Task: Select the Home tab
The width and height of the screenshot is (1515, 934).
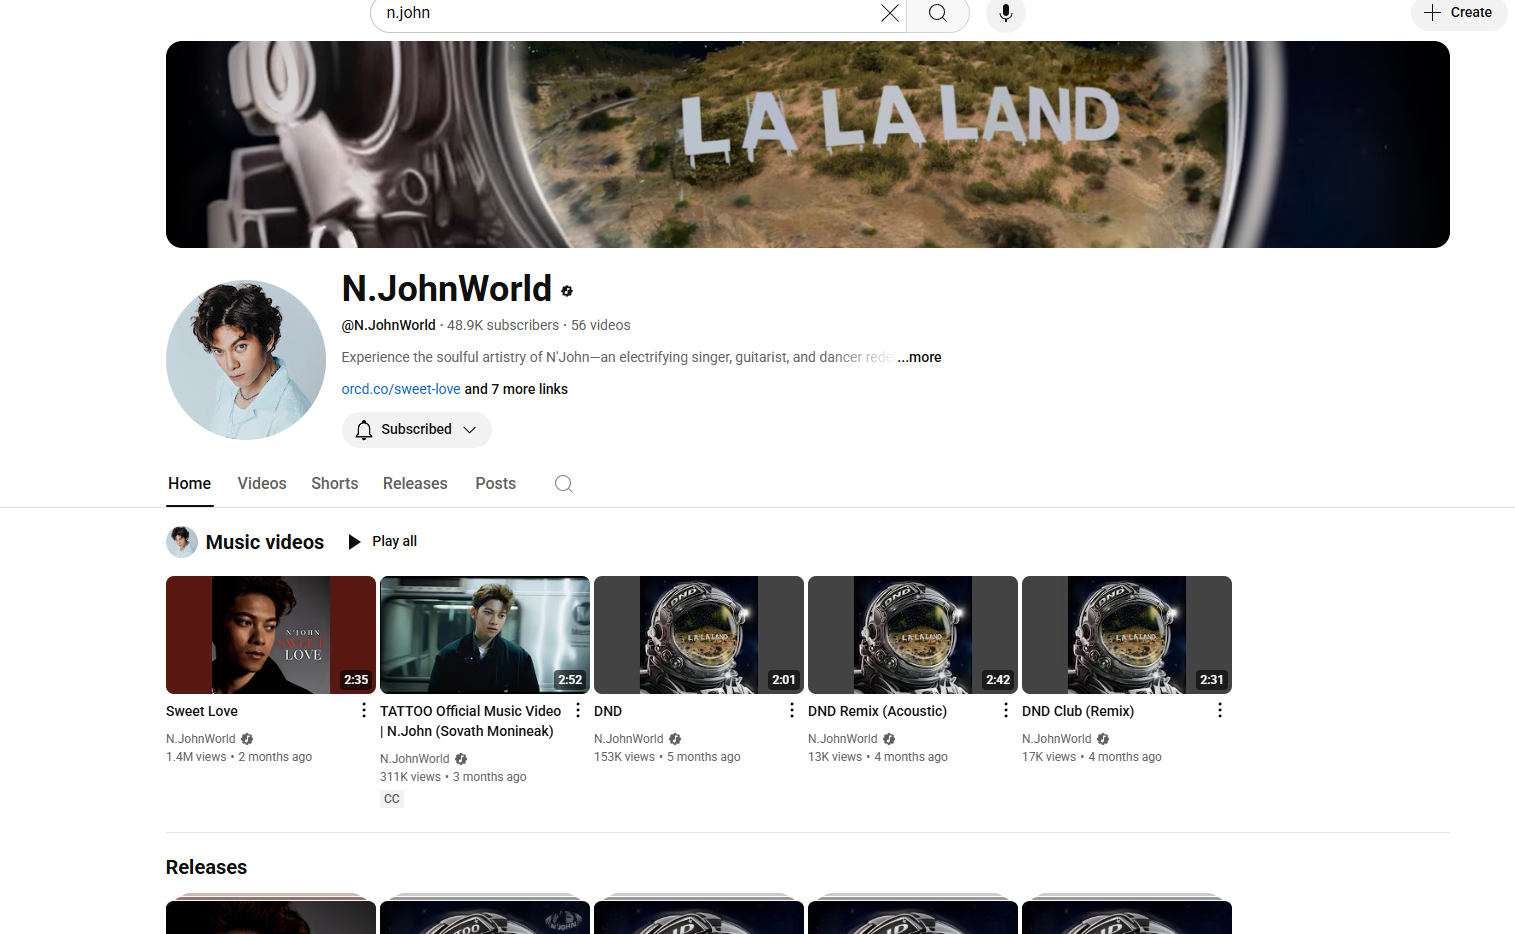Action: (x=190, y=484)
